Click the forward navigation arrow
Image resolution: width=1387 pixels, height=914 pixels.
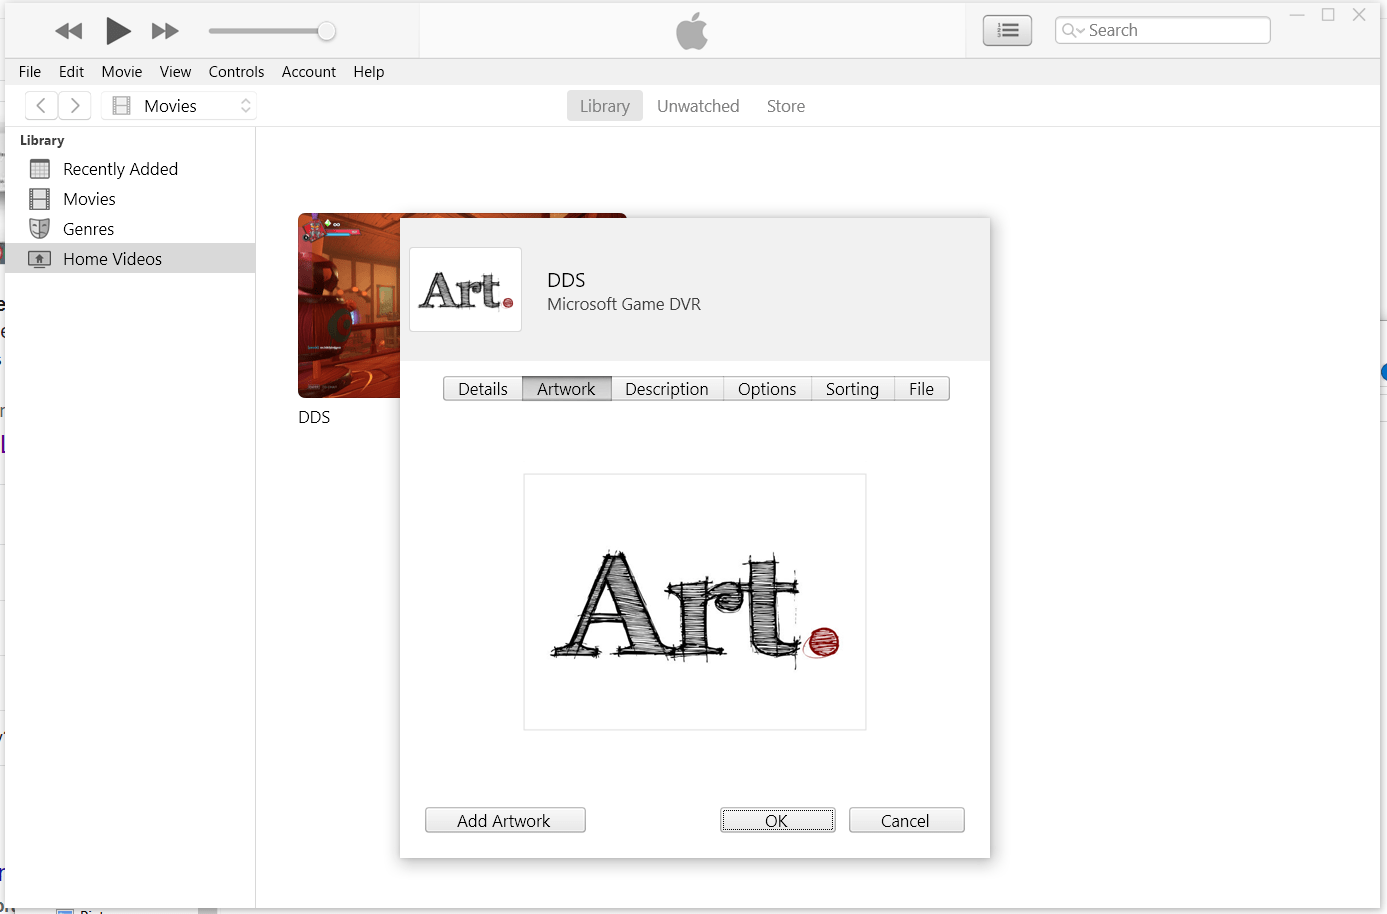(74, 105)
